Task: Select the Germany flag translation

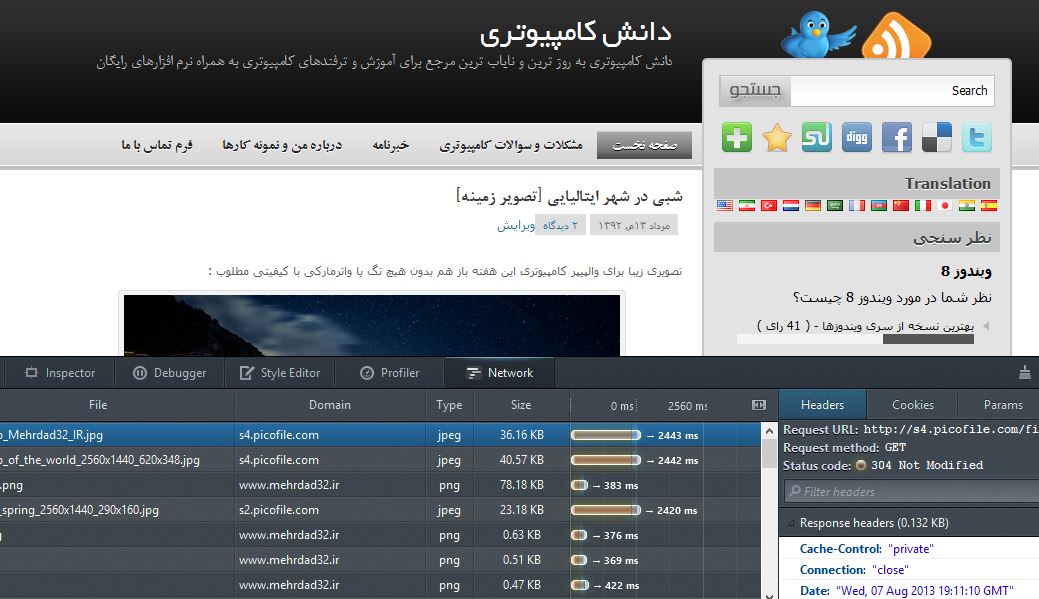Action: point(813,205)
